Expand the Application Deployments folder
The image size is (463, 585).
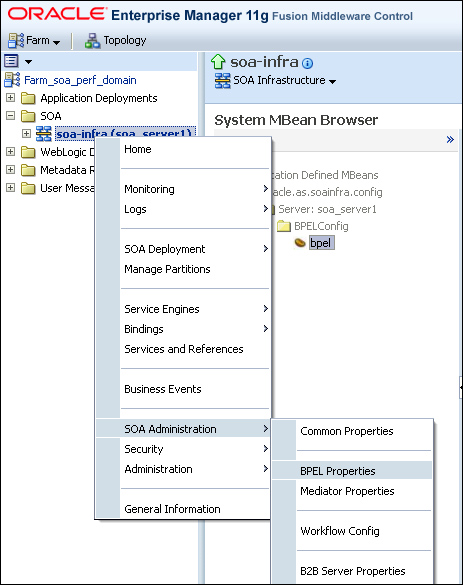pos(10,98)
